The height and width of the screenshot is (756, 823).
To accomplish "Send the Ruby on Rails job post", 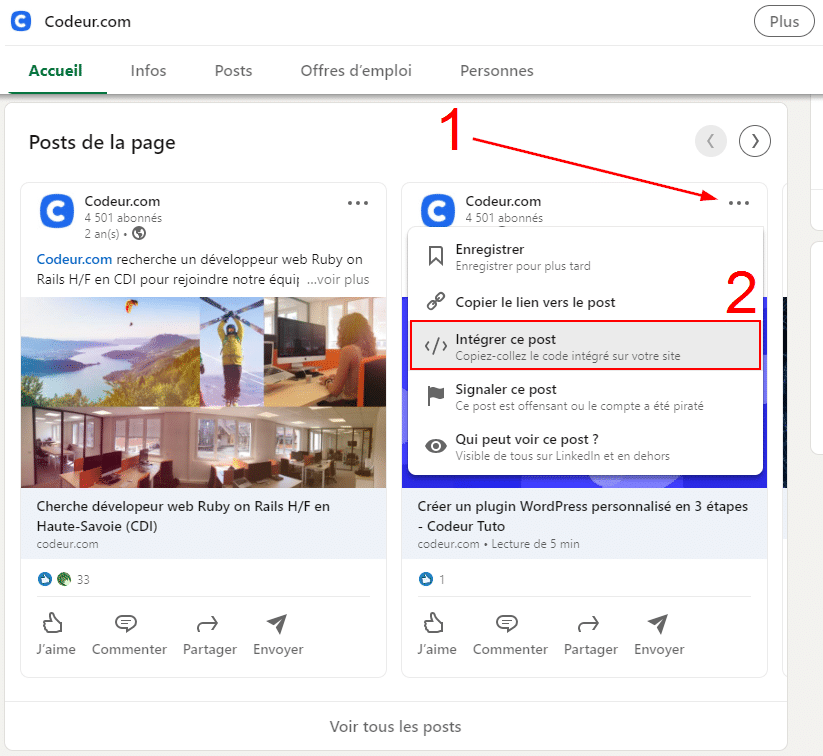I will 277,634.
